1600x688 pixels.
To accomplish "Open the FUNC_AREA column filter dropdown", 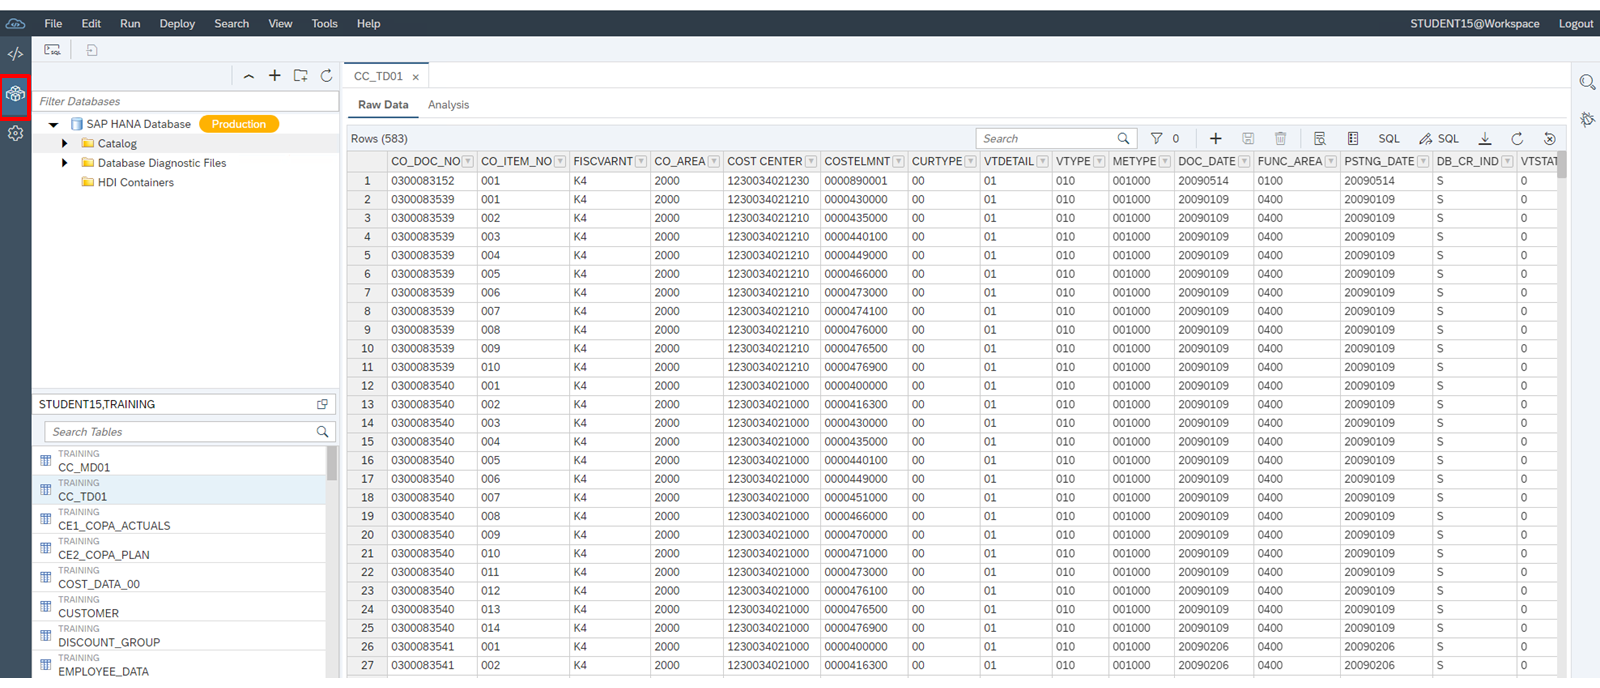I will pos(1331,161).
